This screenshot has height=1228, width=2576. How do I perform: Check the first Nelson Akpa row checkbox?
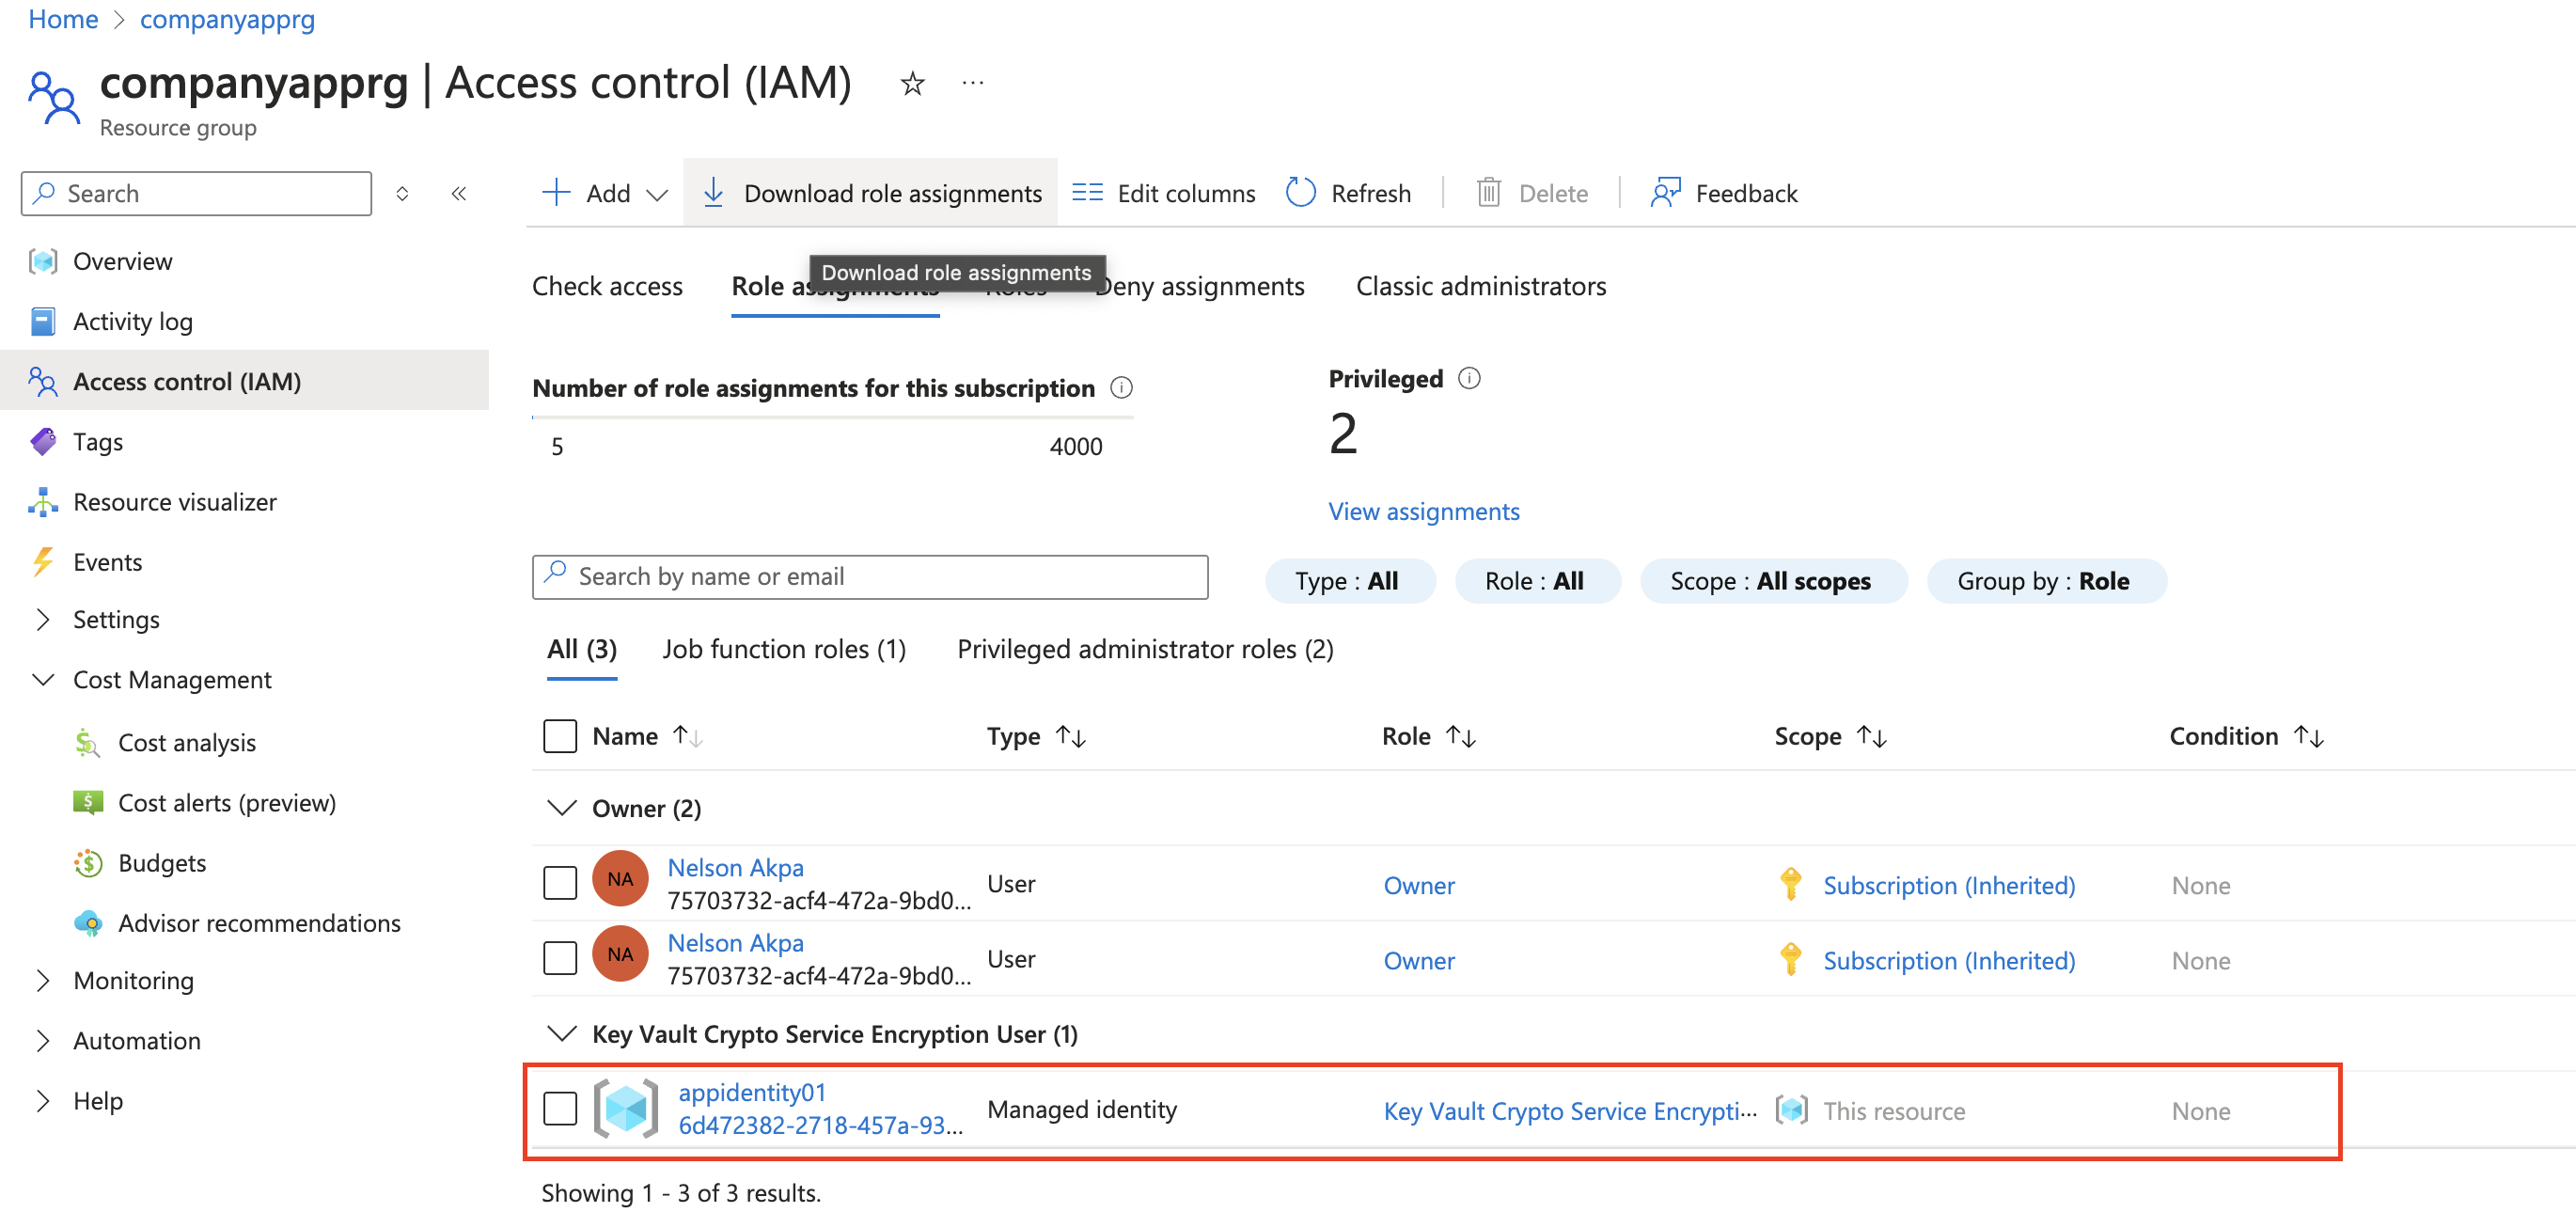coord(560,883)
